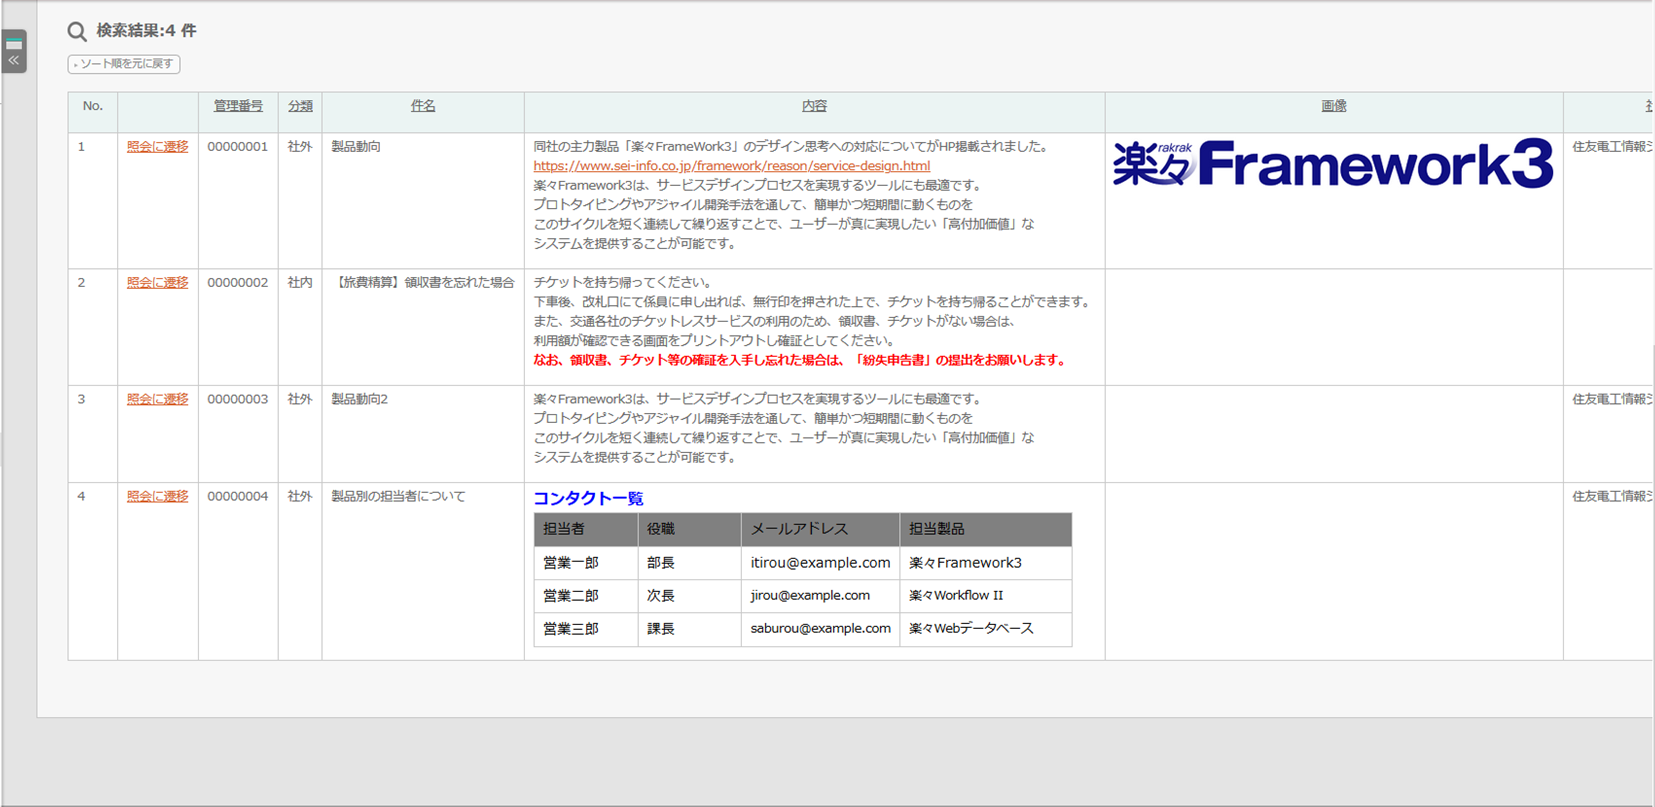Click the 楽々Framework3 logo image
The width and height of the screenshot is (1655, 807).
tap(1332, 165)
